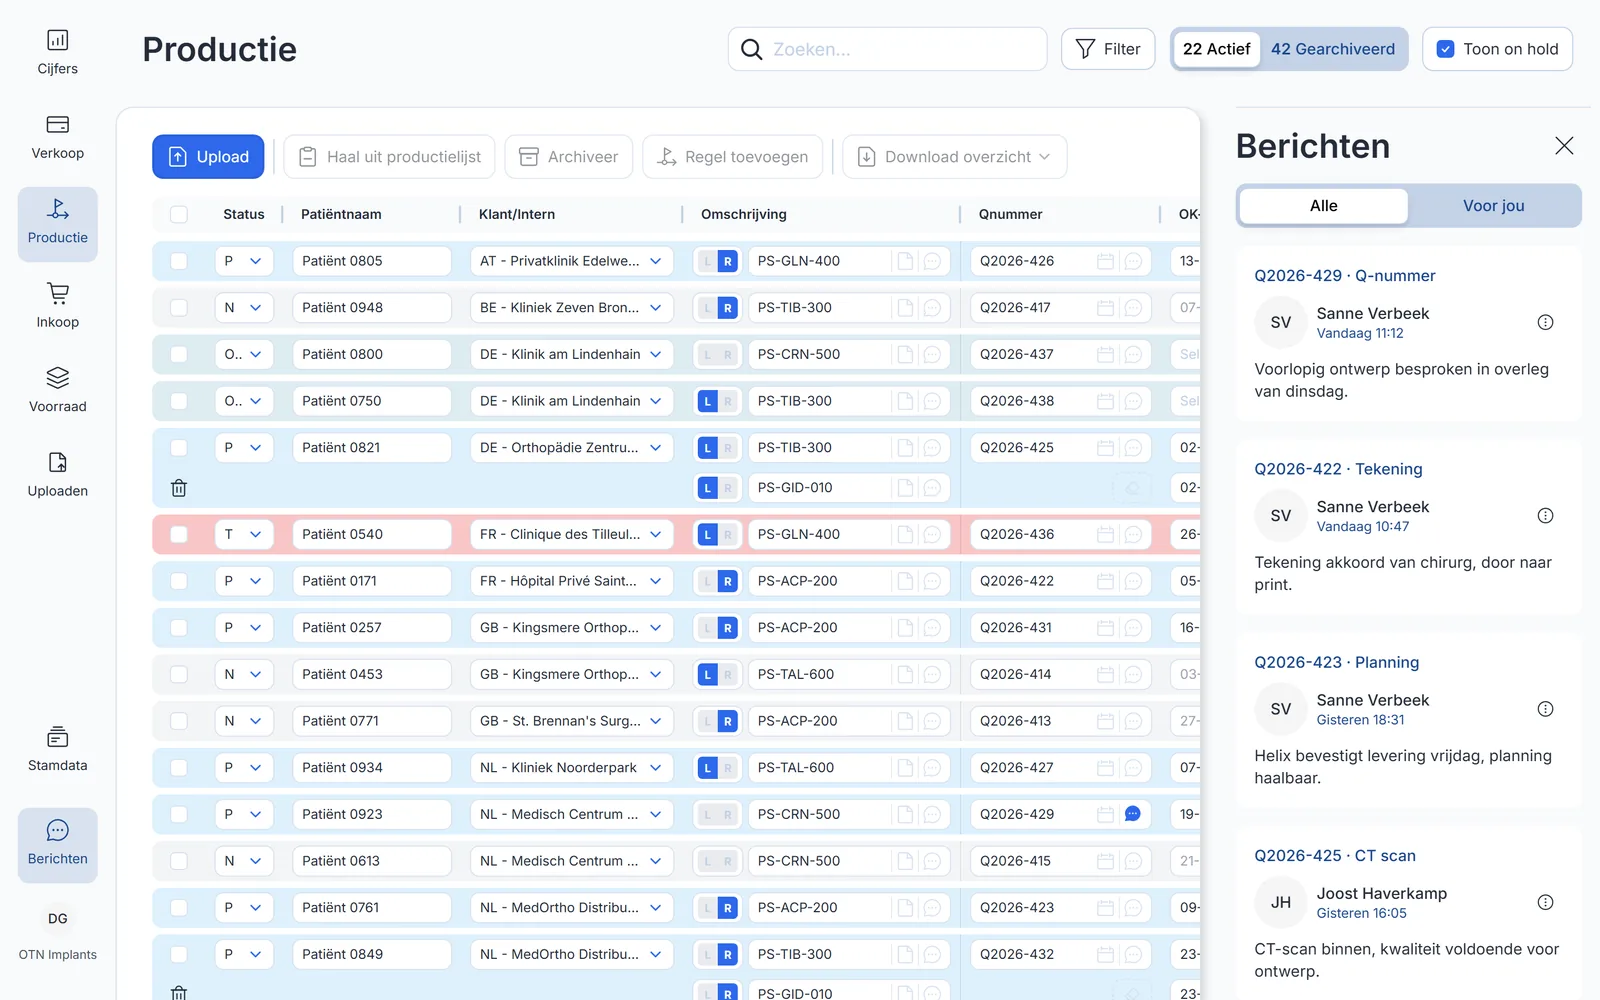This screenshot has height=1000, width=1600.
Task: Open status dropdown for Patiënt 0540
Action: tap(244, 534)
